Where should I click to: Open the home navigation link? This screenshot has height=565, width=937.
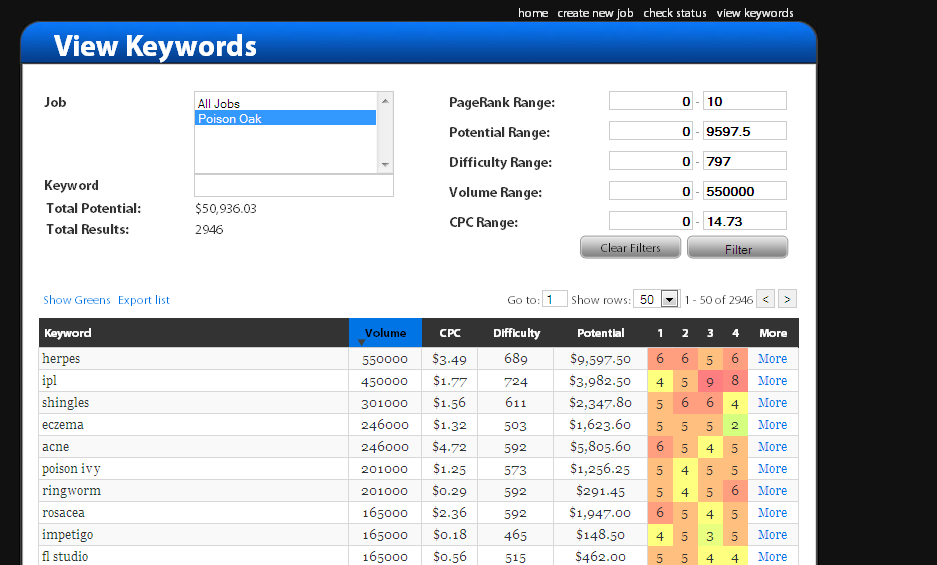pos(532,13)
